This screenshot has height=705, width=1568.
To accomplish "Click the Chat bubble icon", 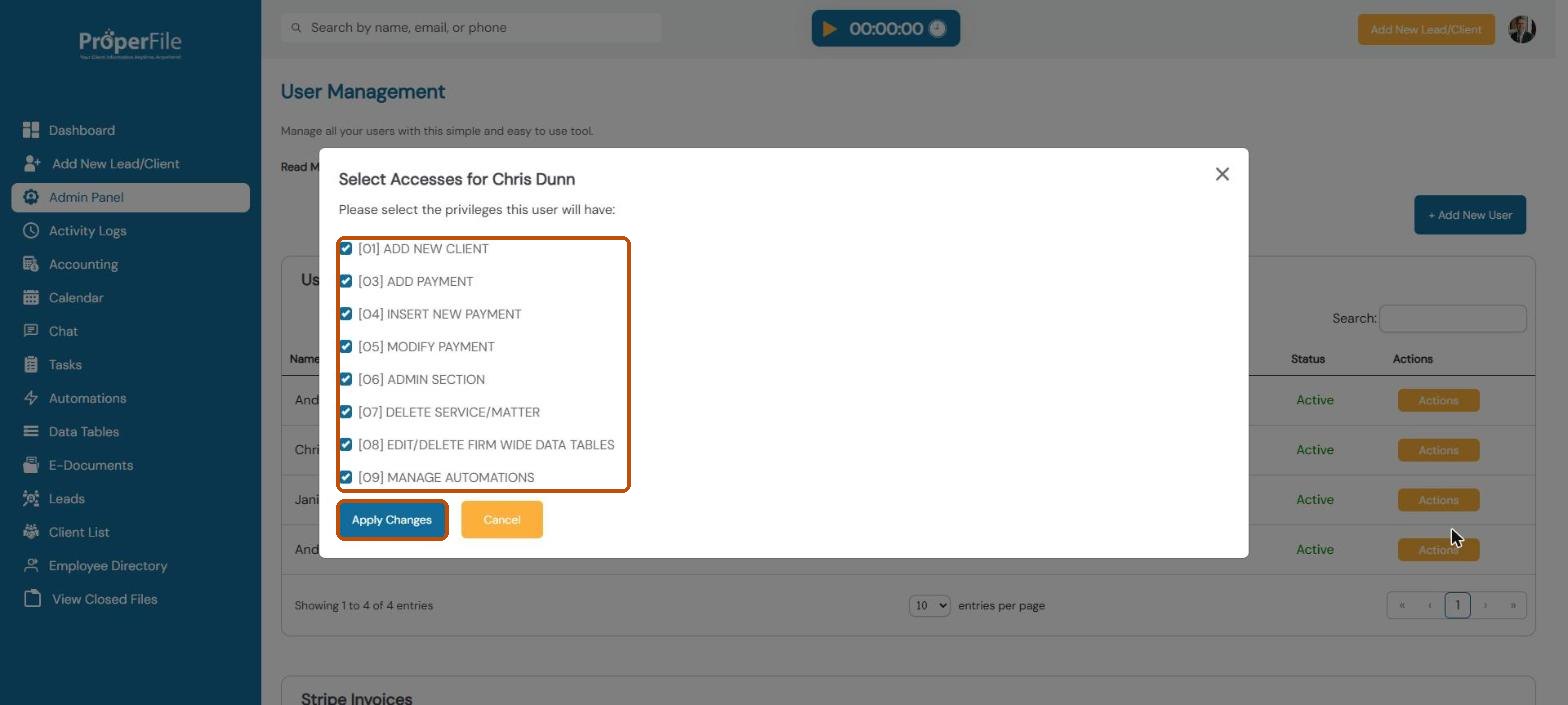I will 31,331.
